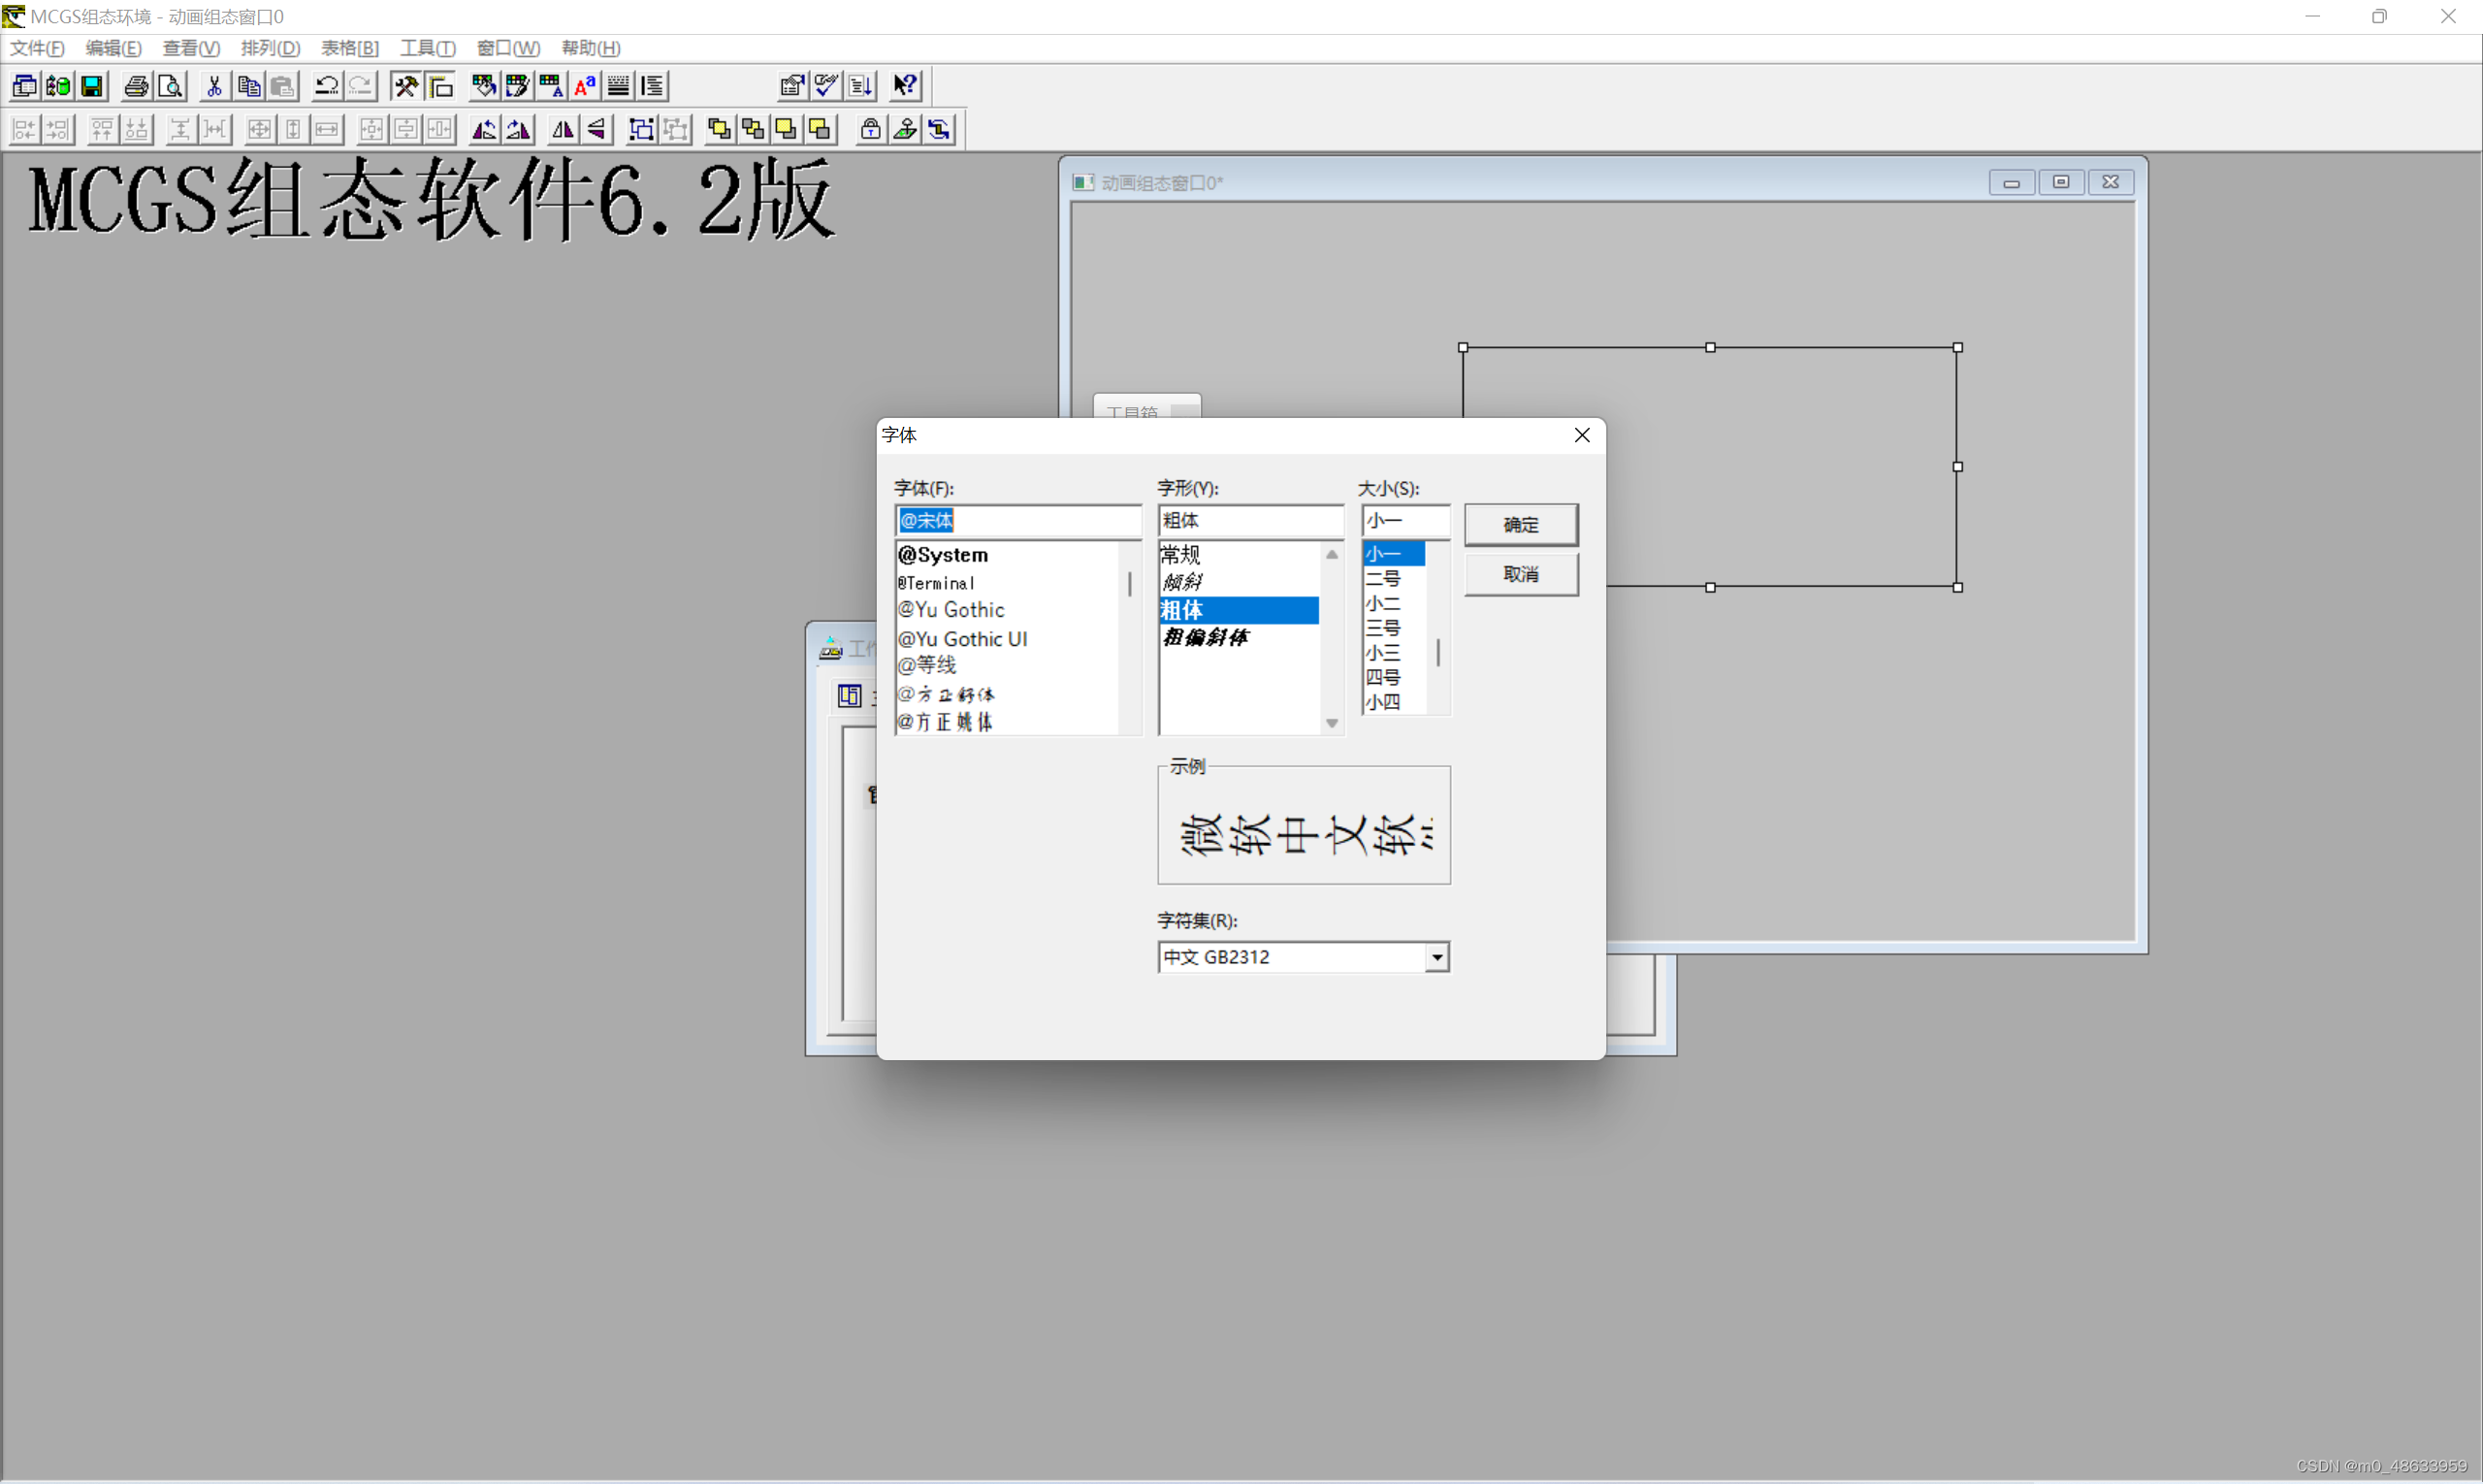2483x1484 pixels.
Task: Click the context help arrow-question icon
Action: click(905, 86)
